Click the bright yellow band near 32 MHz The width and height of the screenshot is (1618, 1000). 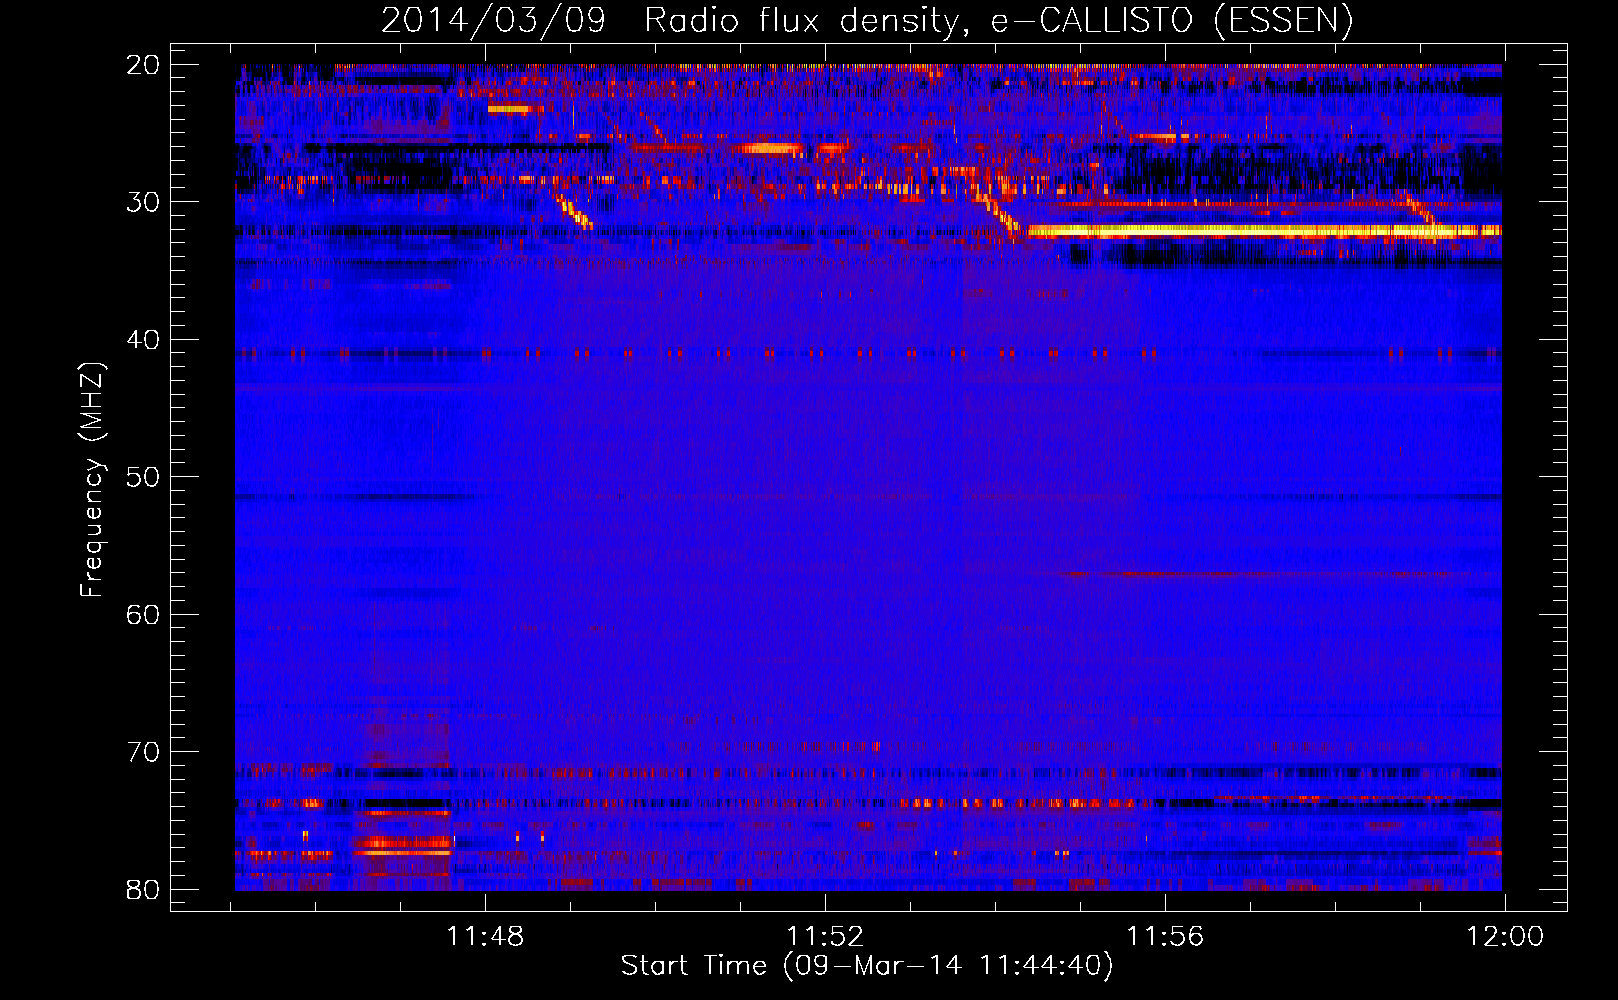(x=1263, y=230)
